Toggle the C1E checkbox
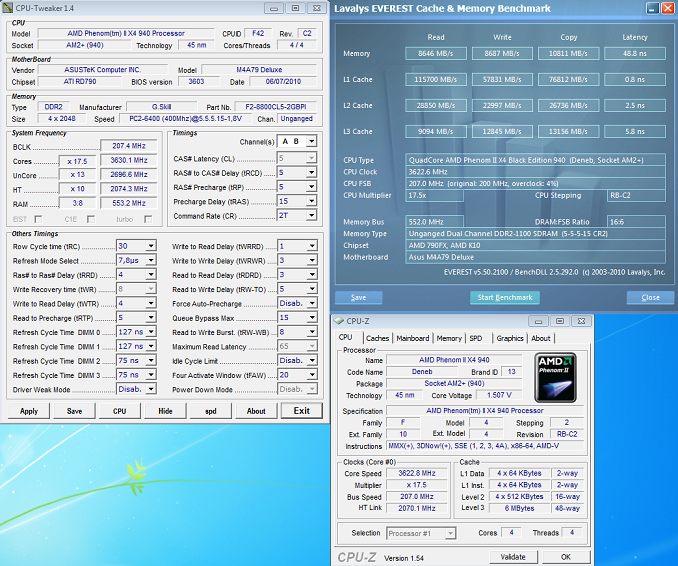 [x=91, y=219]
